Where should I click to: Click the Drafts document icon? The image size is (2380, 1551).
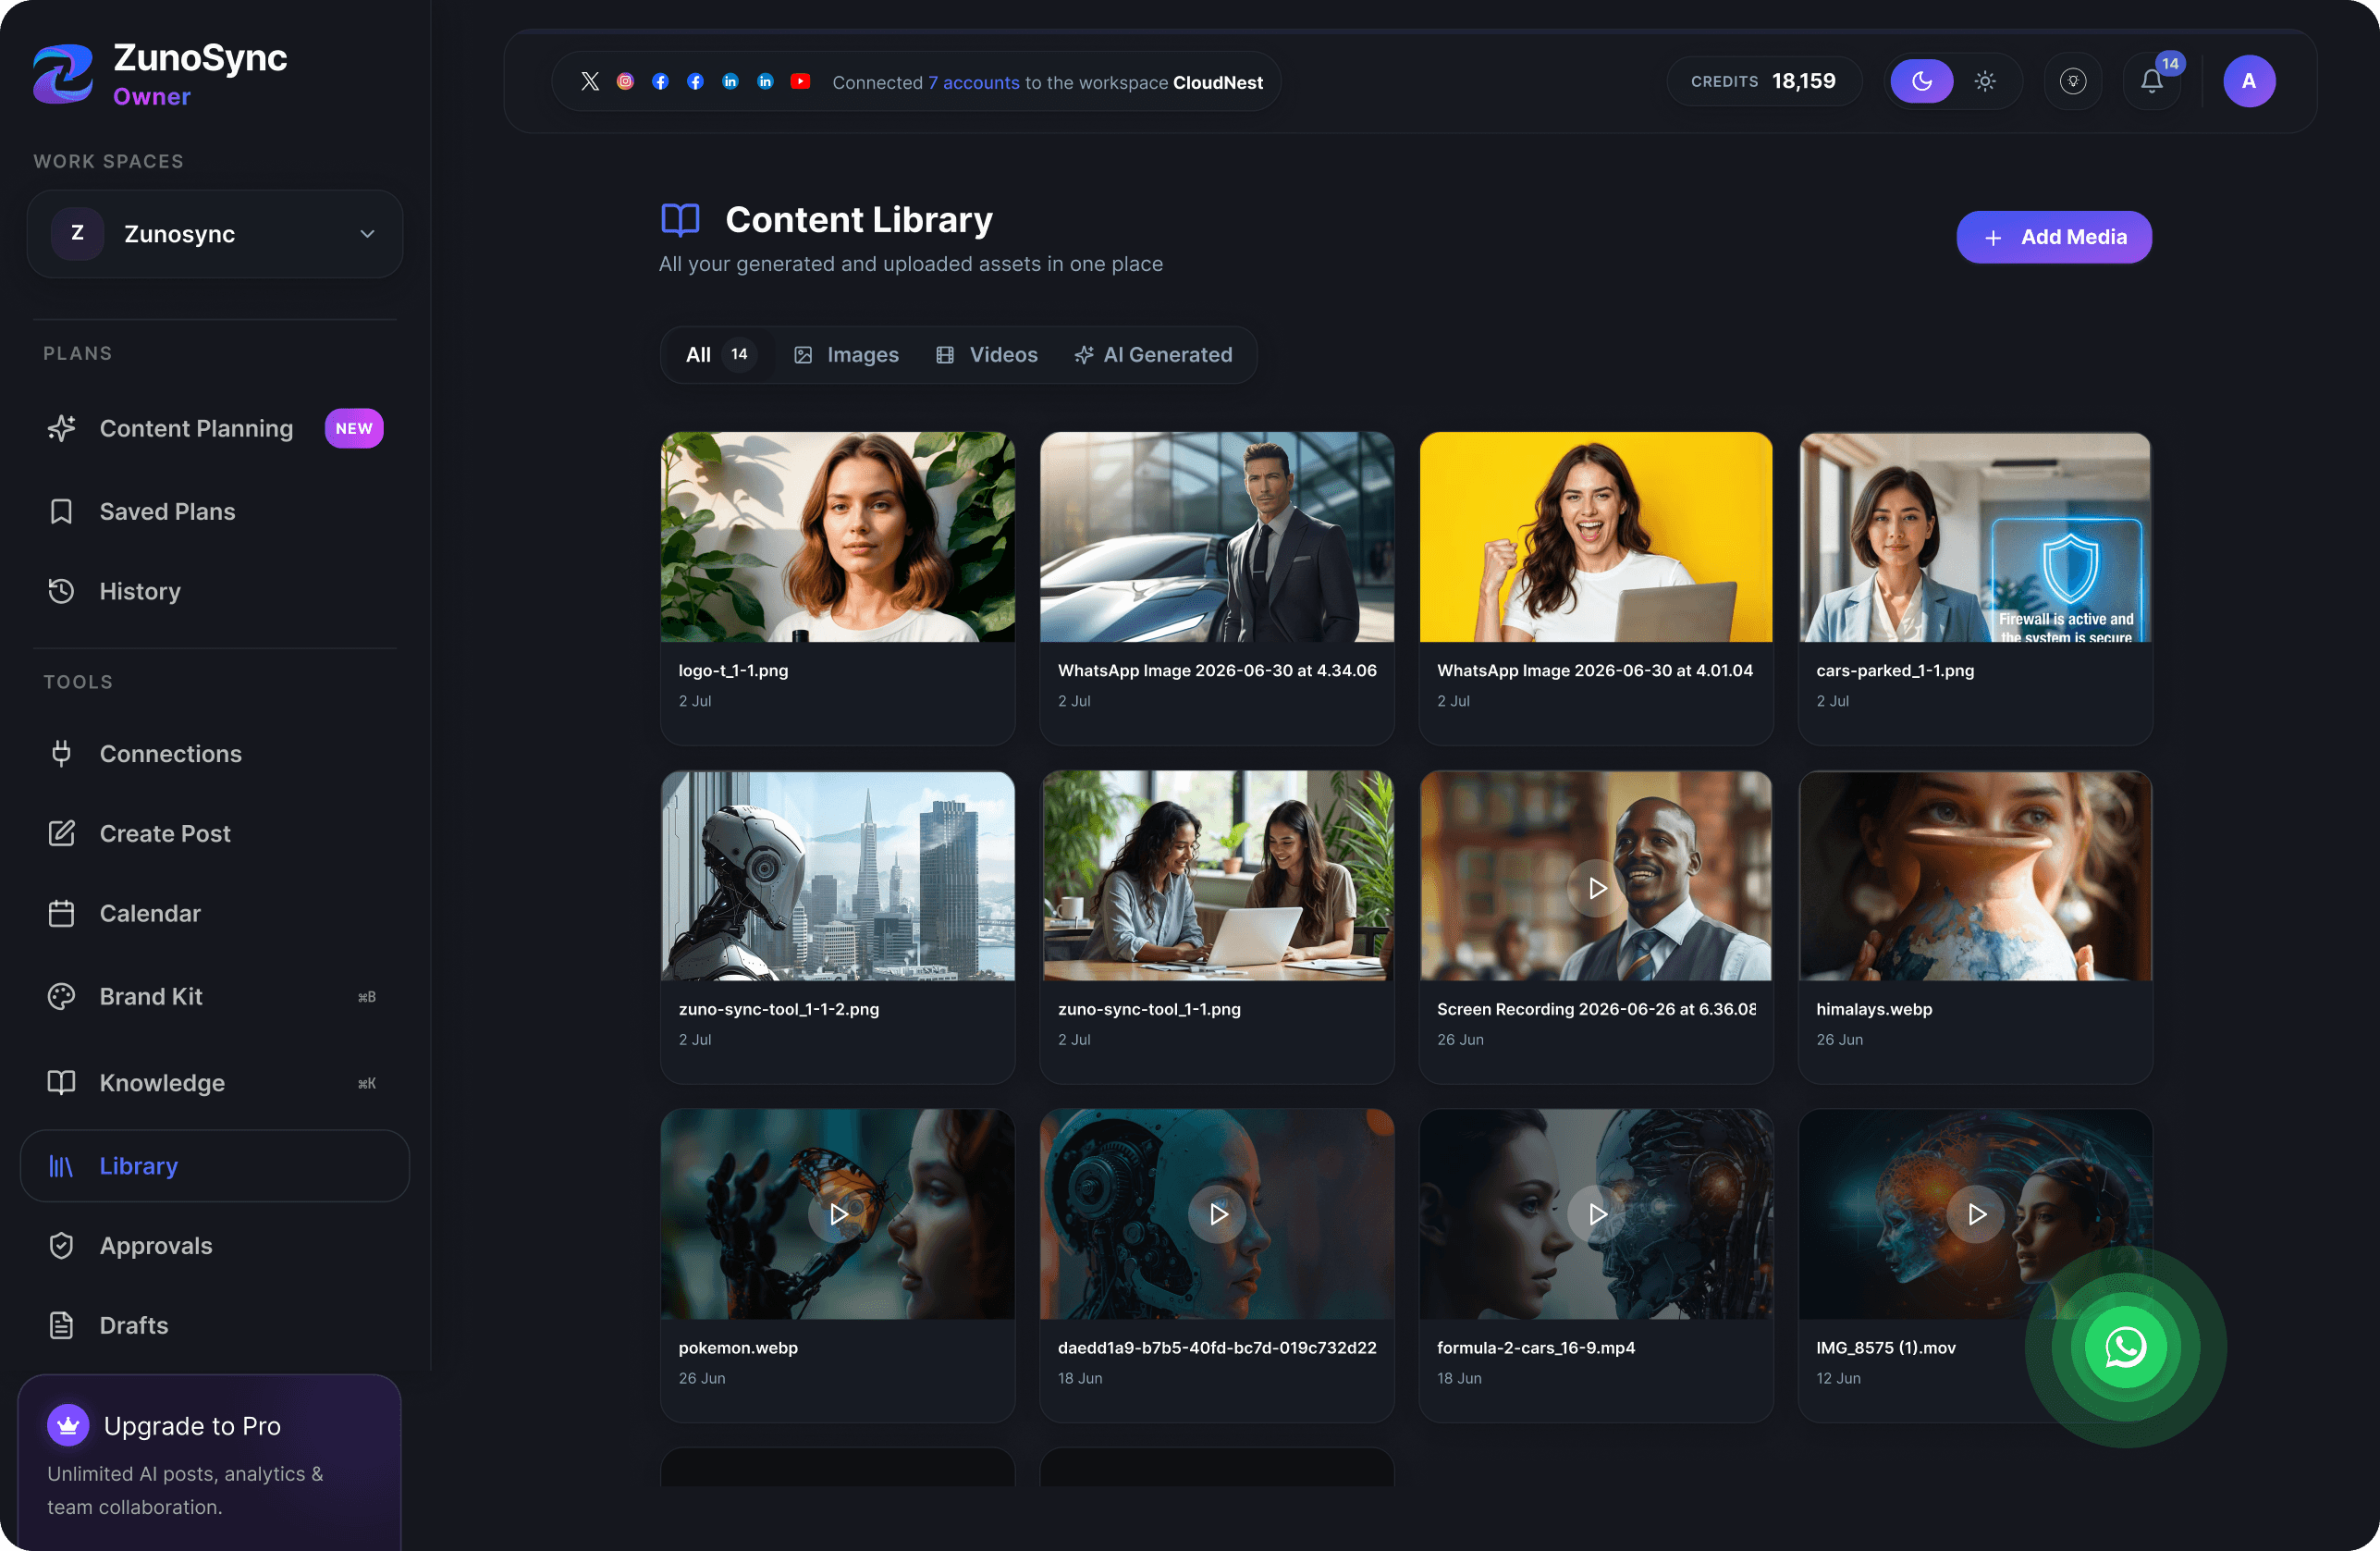(61, 1325)
